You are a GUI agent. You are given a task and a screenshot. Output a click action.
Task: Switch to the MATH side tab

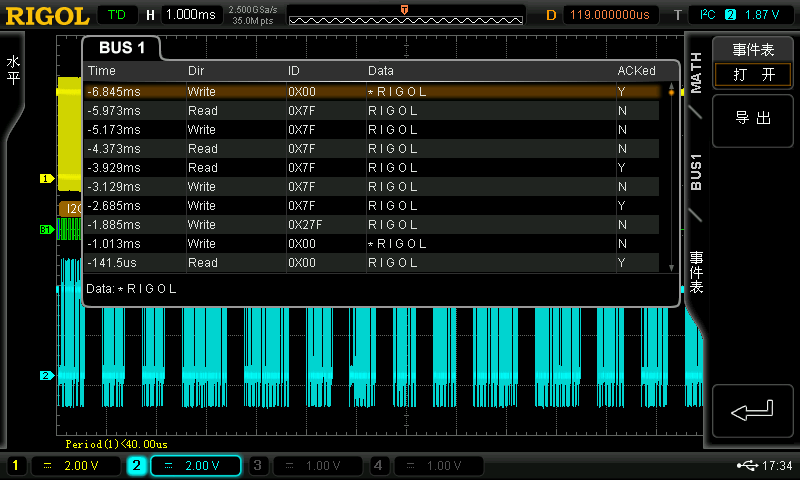[696, 73]
